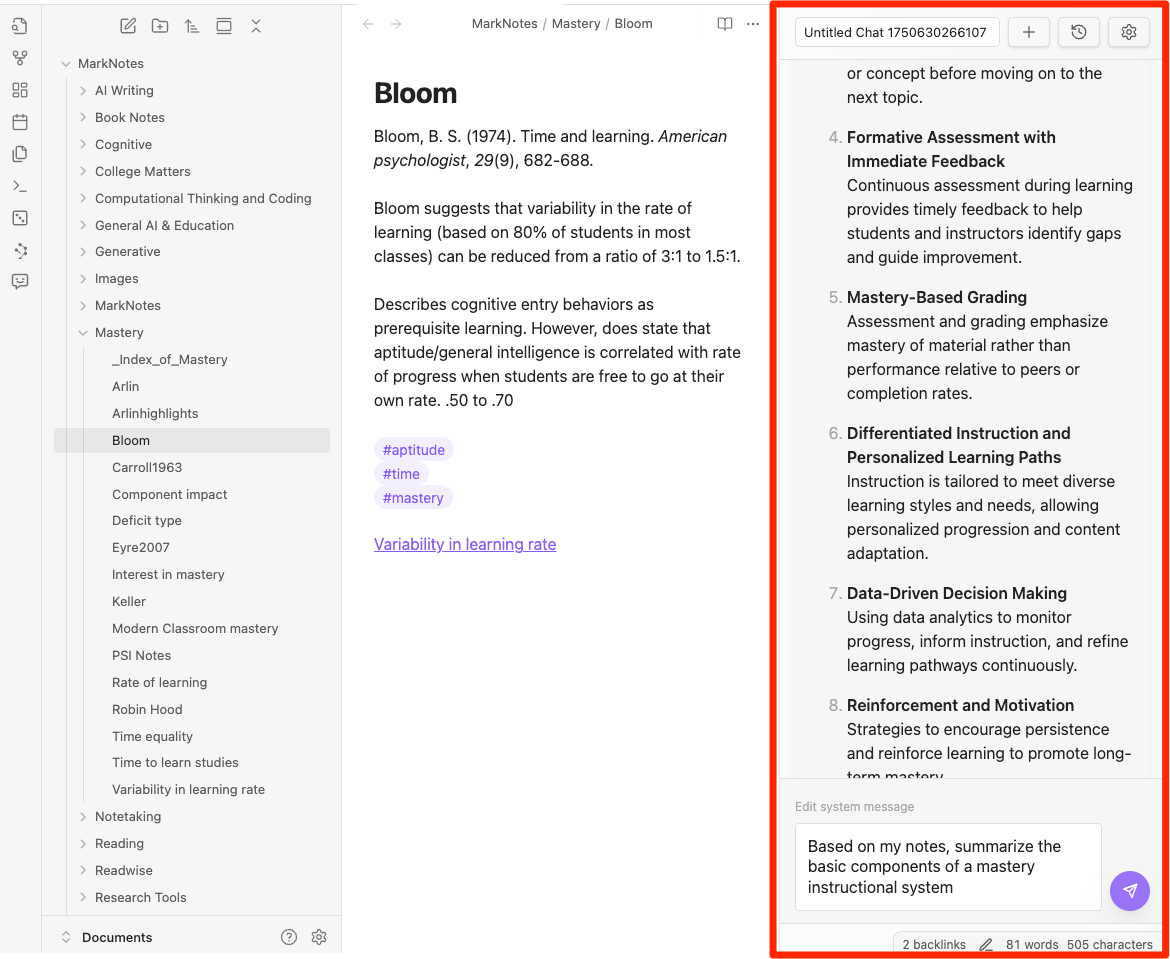Collapse all folders in the file explorer
Viewport: 1170px width, 959px height.
[256, 27]
